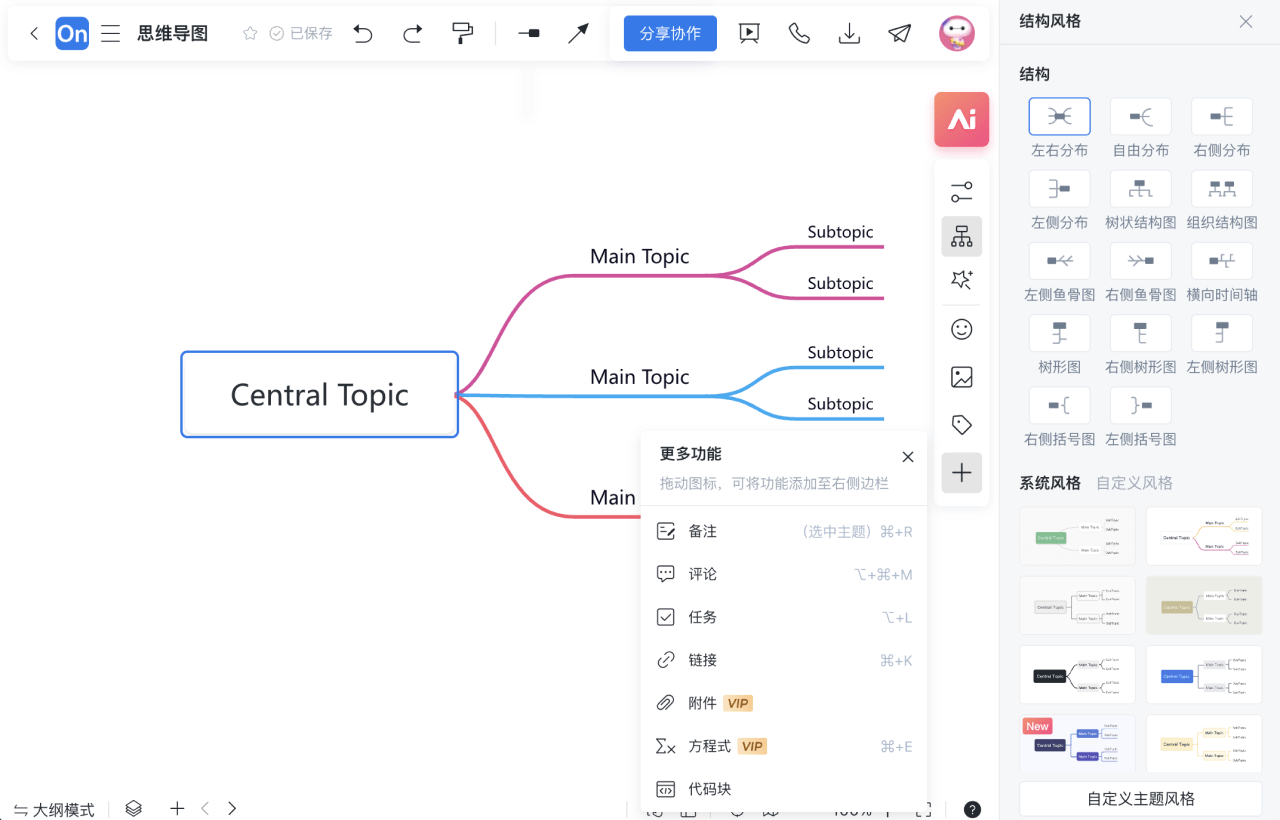
Task: Select the format painter tool
Action: (x=462, y=34)
